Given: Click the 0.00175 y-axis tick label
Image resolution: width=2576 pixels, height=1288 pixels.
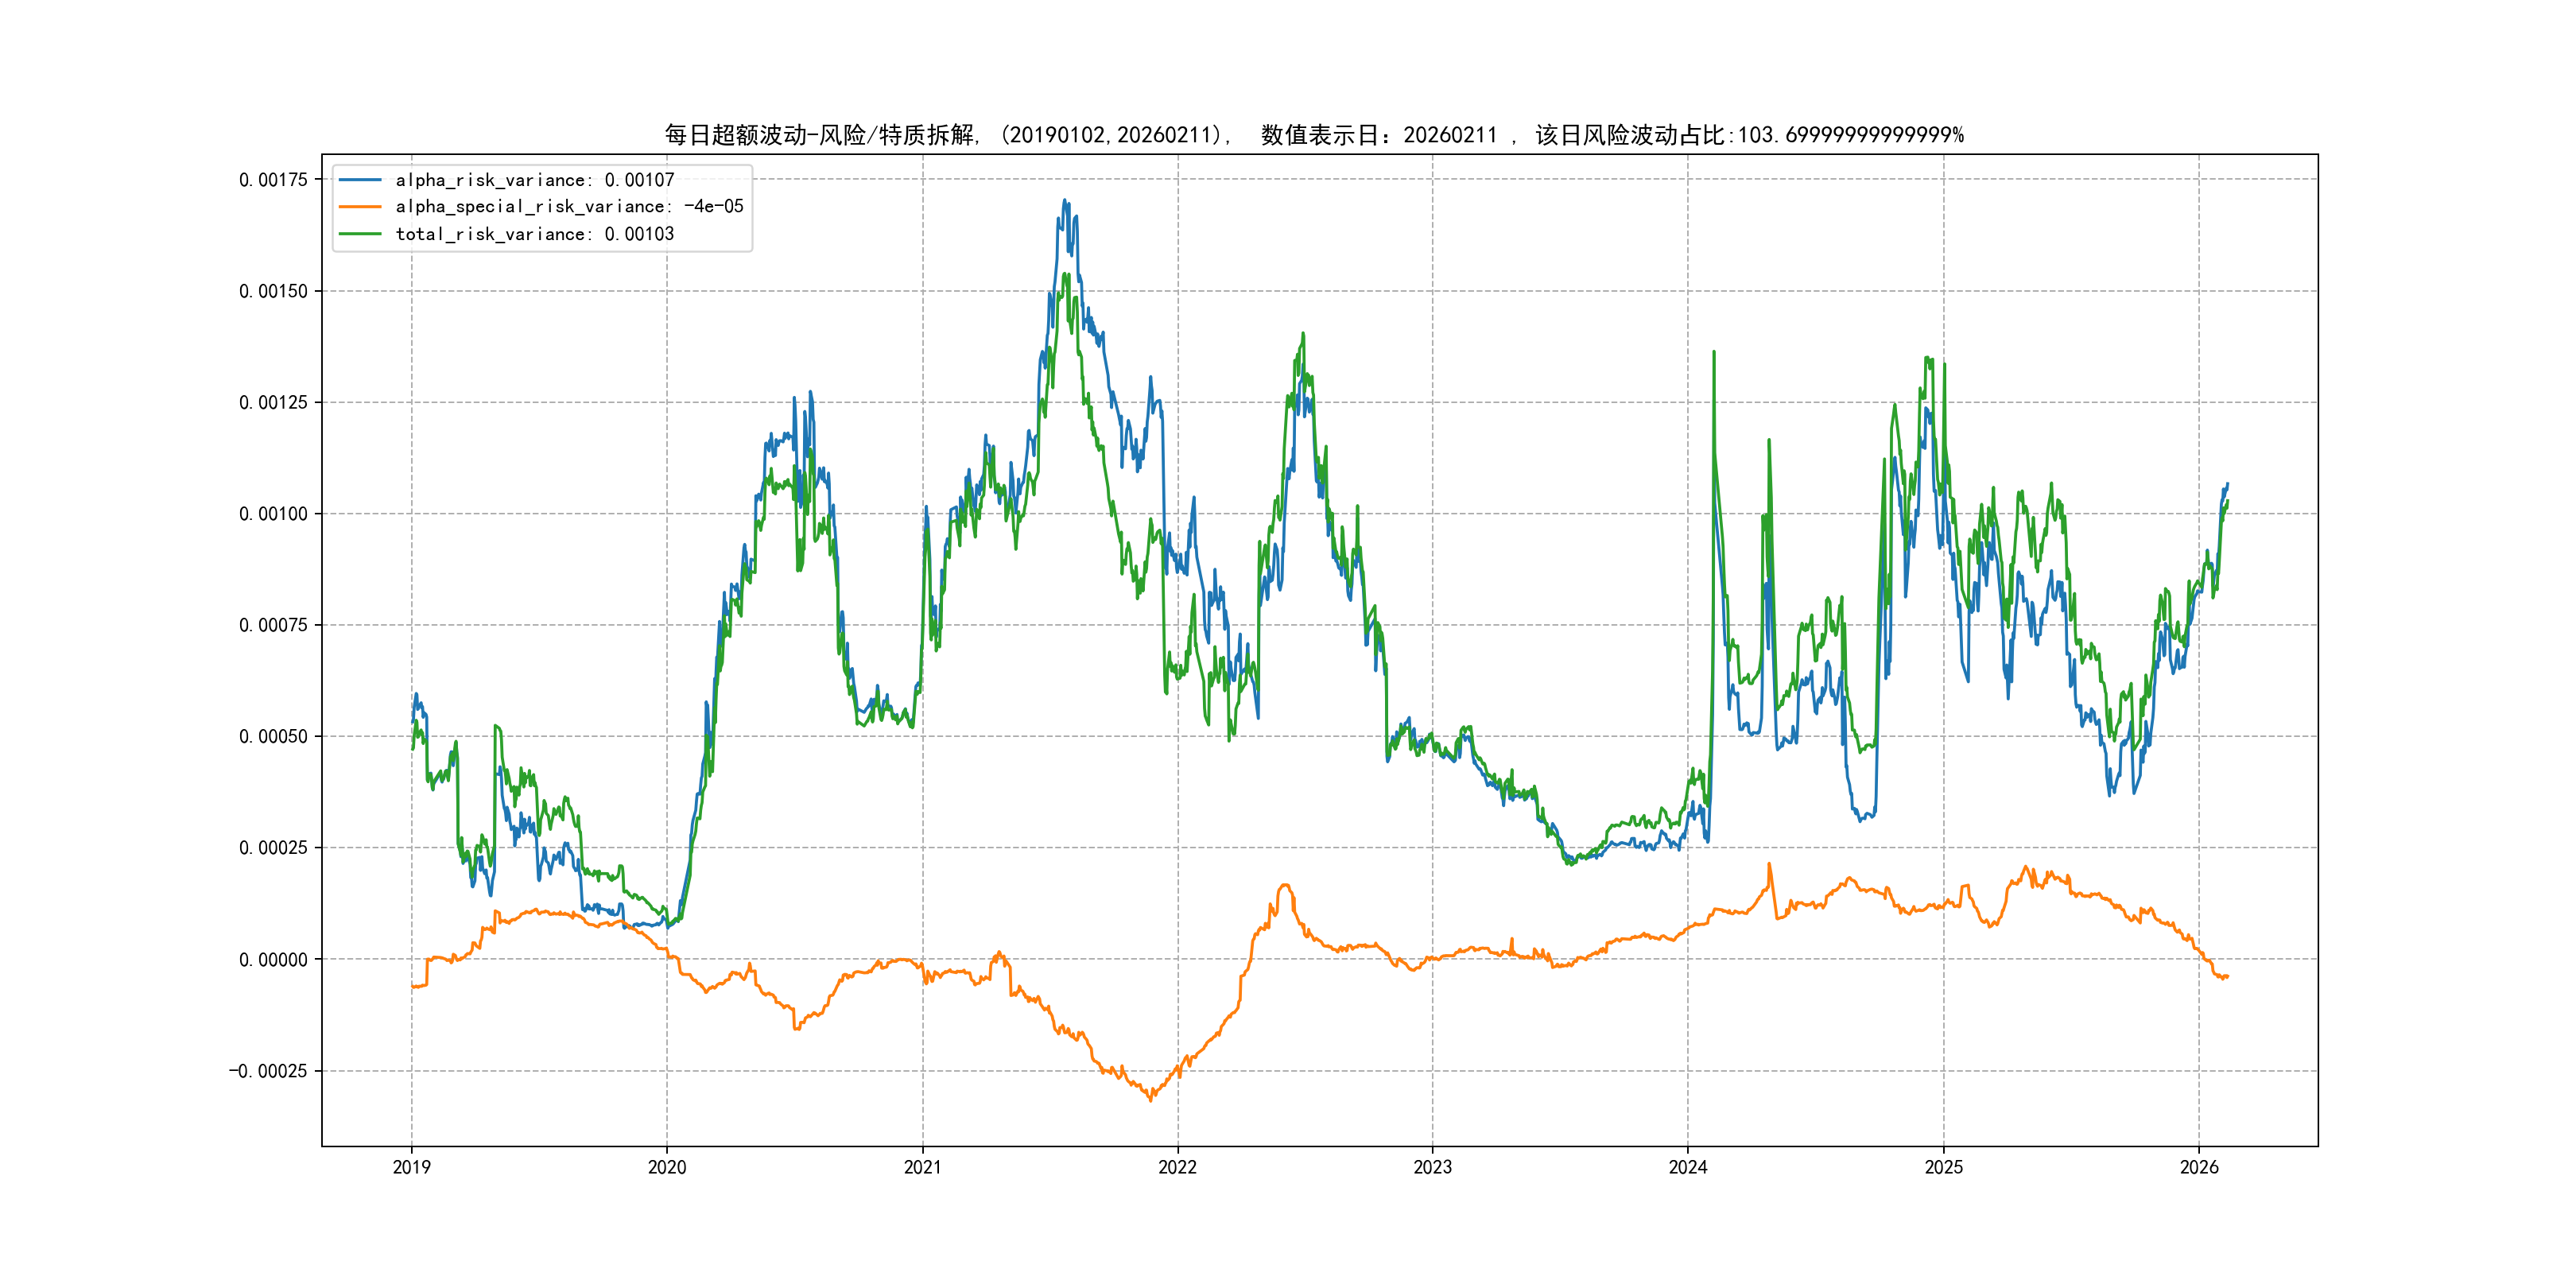Looking at the screenshot, I should tap(273, 180).
